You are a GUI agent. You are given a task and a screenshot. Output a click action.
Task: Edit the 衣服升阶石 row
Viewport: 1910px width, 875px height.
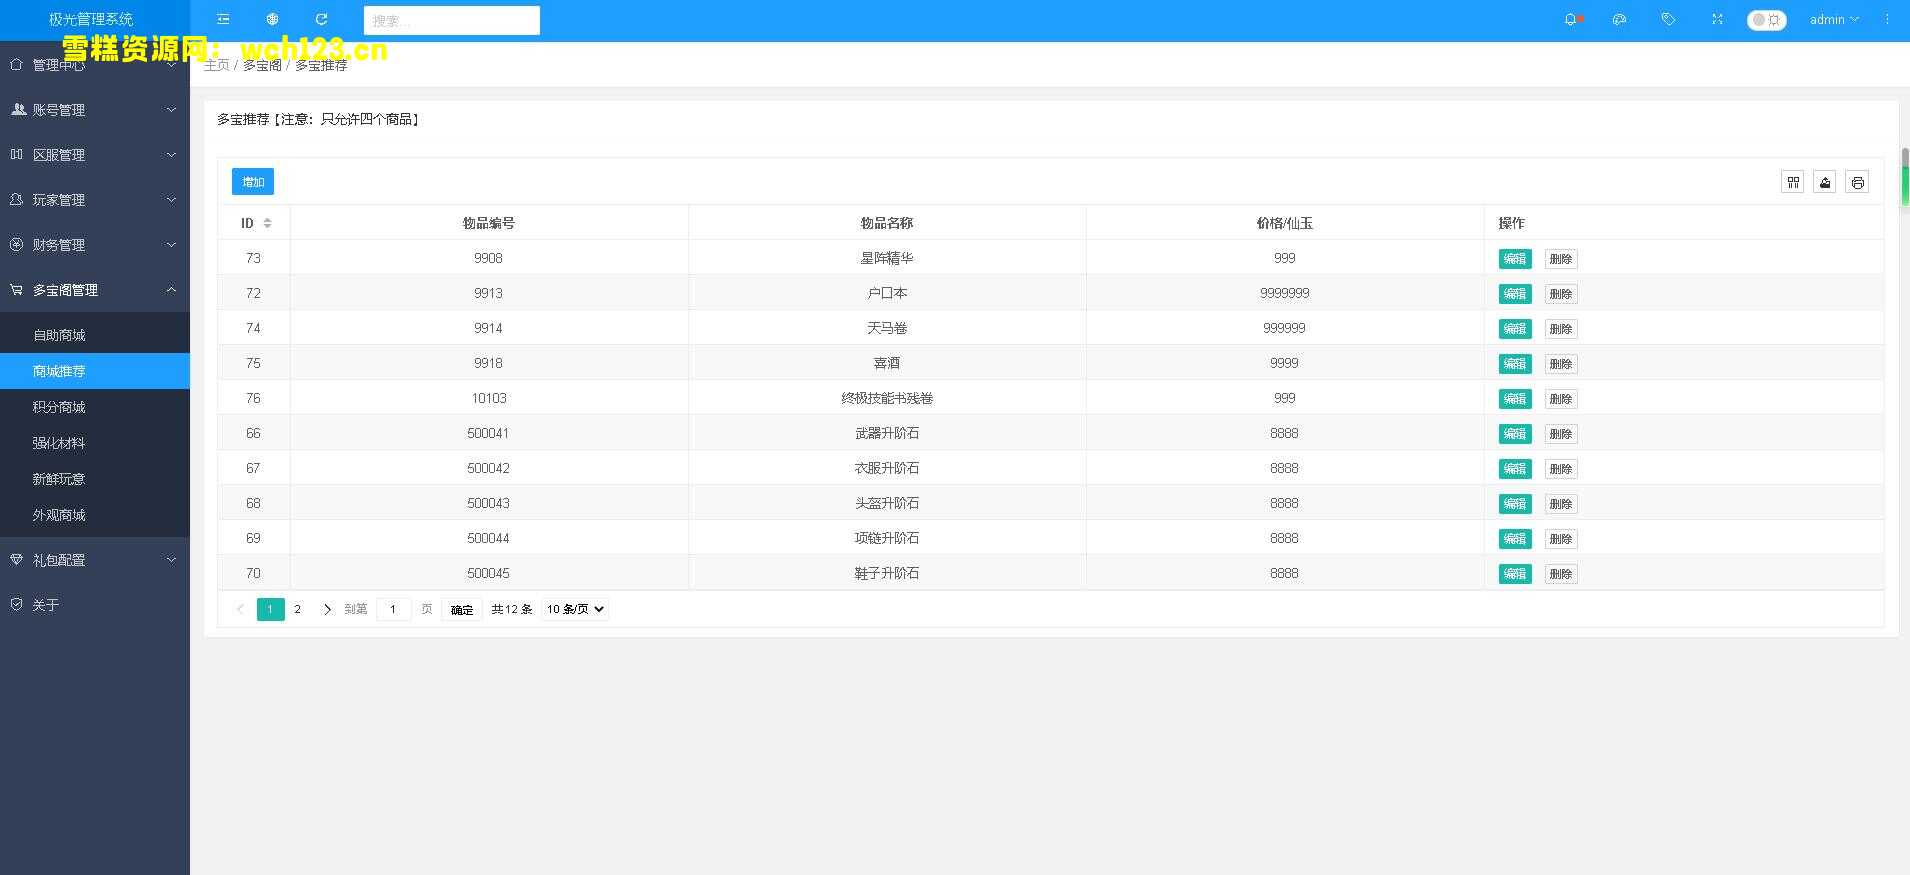pos(1515,469)
